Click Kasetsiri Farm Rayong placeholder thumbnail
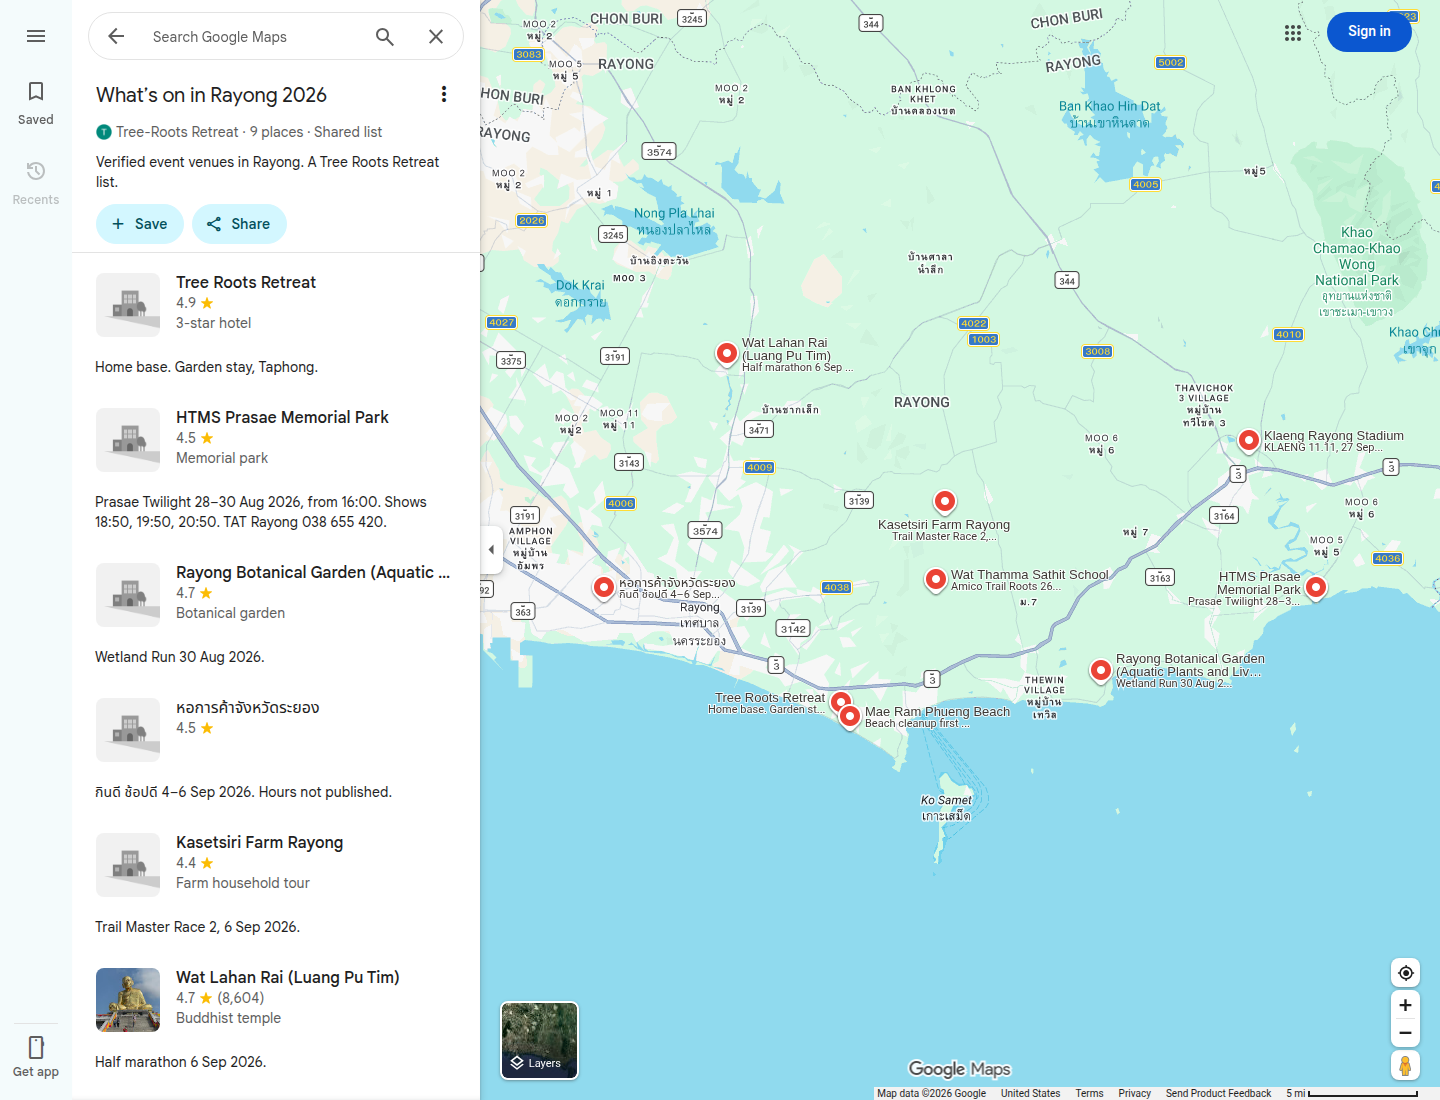This screenshot has height=1100, width=1440. click(128, 865)
